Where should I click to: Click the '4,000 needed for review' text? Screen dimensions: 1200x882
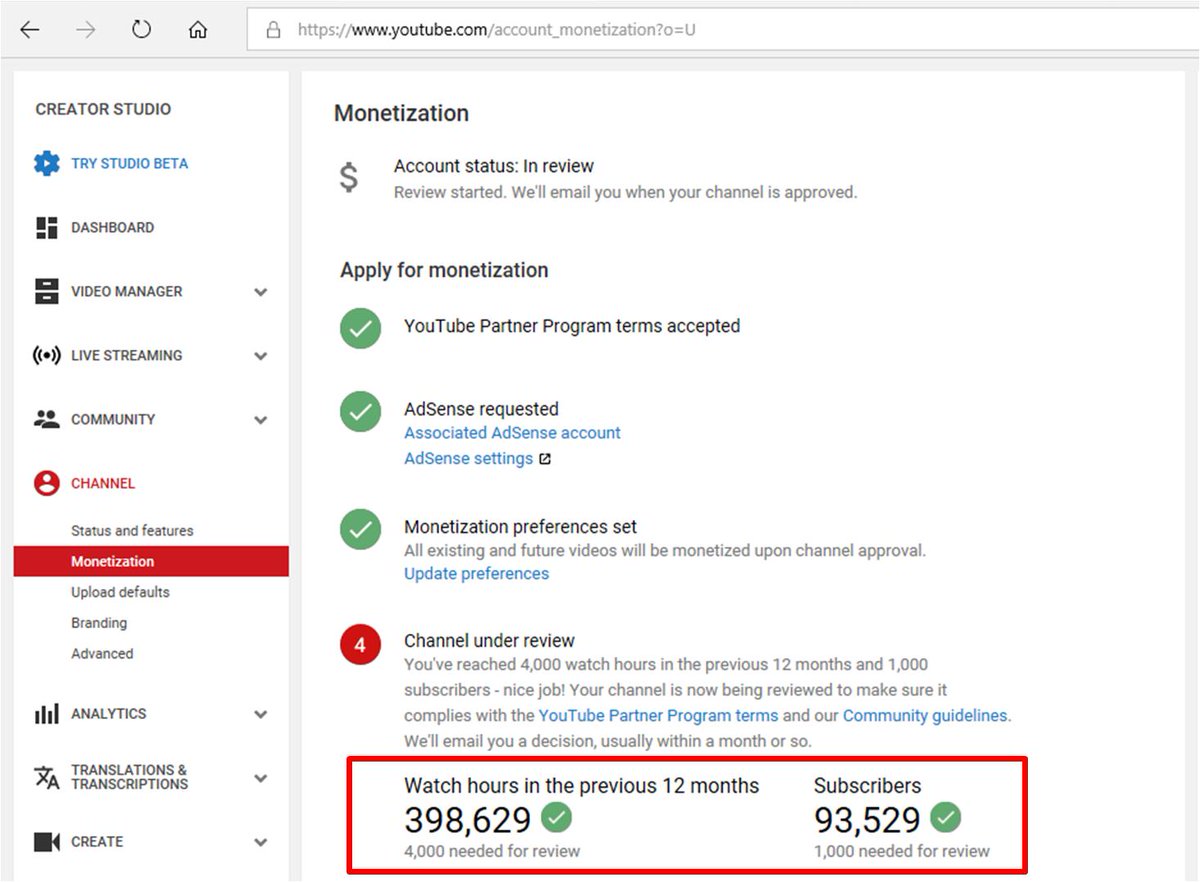coord(492,851)
